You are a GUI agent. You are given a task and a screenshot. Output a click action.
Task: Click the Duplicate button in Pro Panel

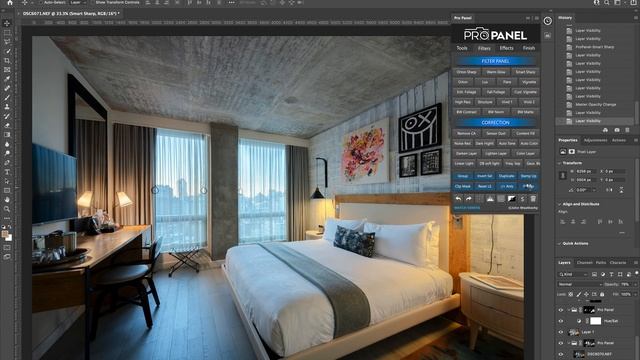507,176
